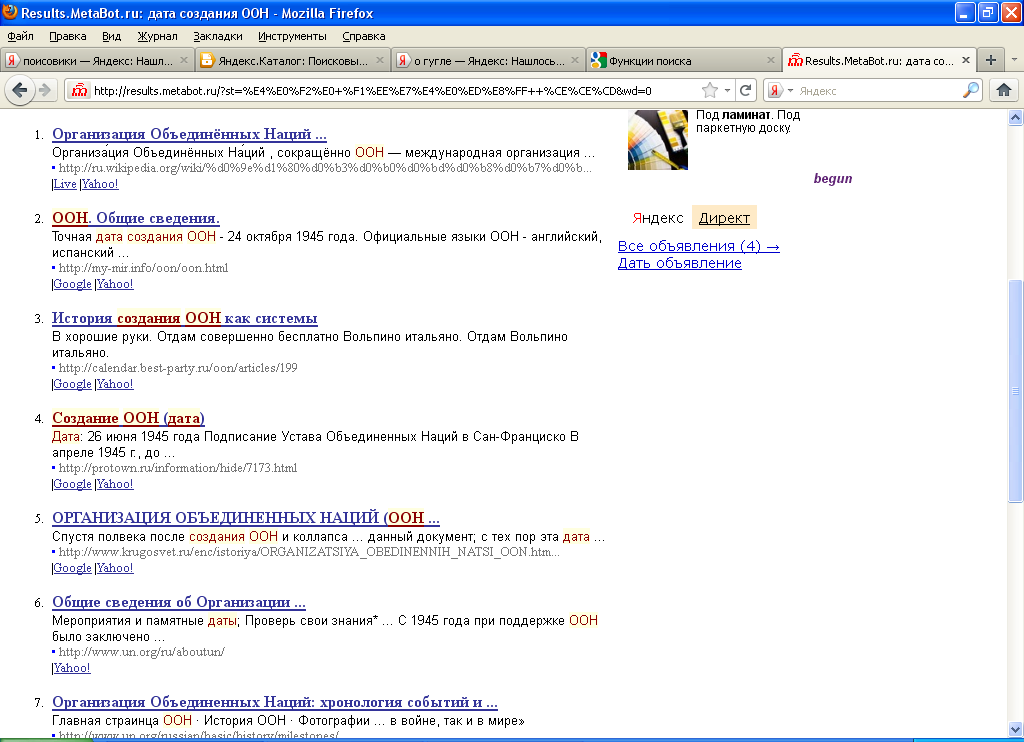Click the Live link under result 1
The height and width of the screenshot is (742, 1024).
point(65,184)
